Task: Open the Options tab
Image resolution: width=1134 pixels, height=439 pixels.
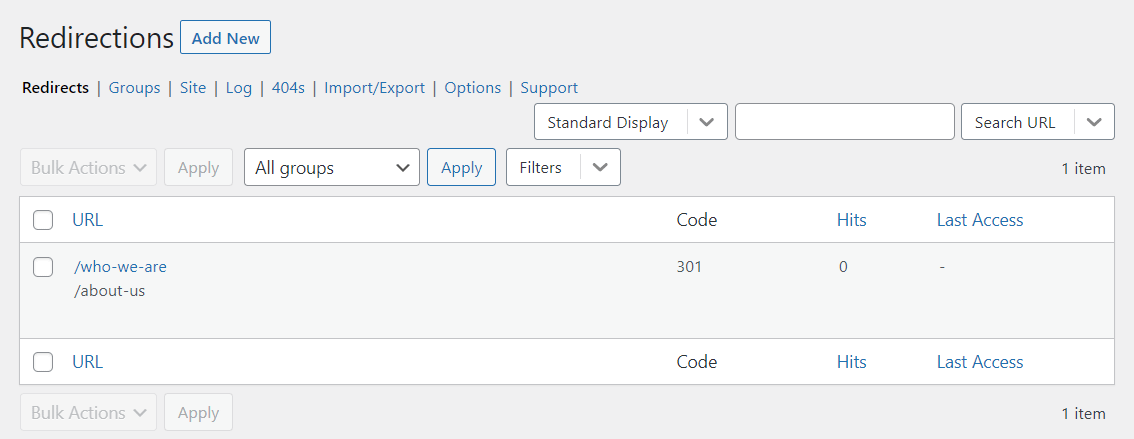Action: pyautogui.click(x=472, y=88)
